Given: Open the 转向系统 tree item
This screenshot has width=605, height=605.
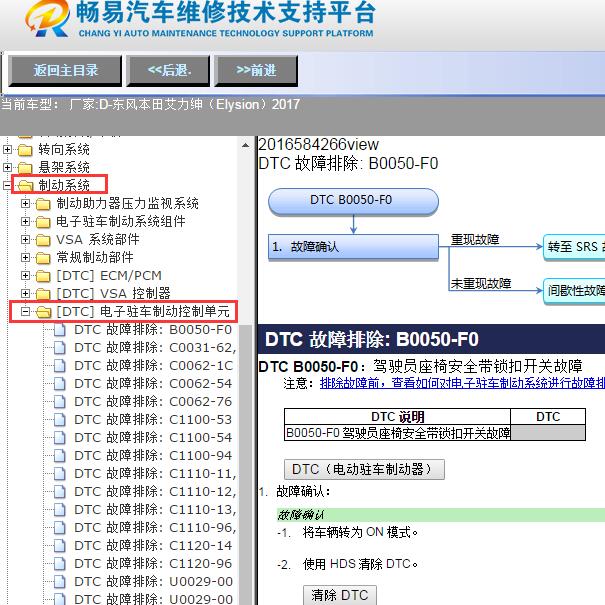Looking at the screenshot, I should [64, 149].
